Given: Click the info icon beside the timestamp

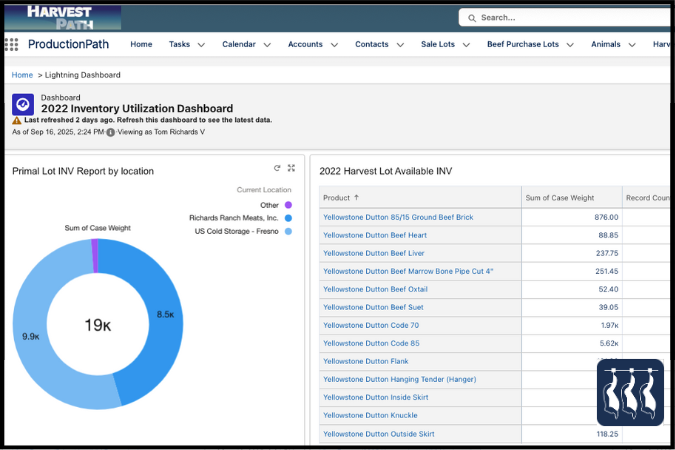Looking at the screenshot, I should [111, 132].
